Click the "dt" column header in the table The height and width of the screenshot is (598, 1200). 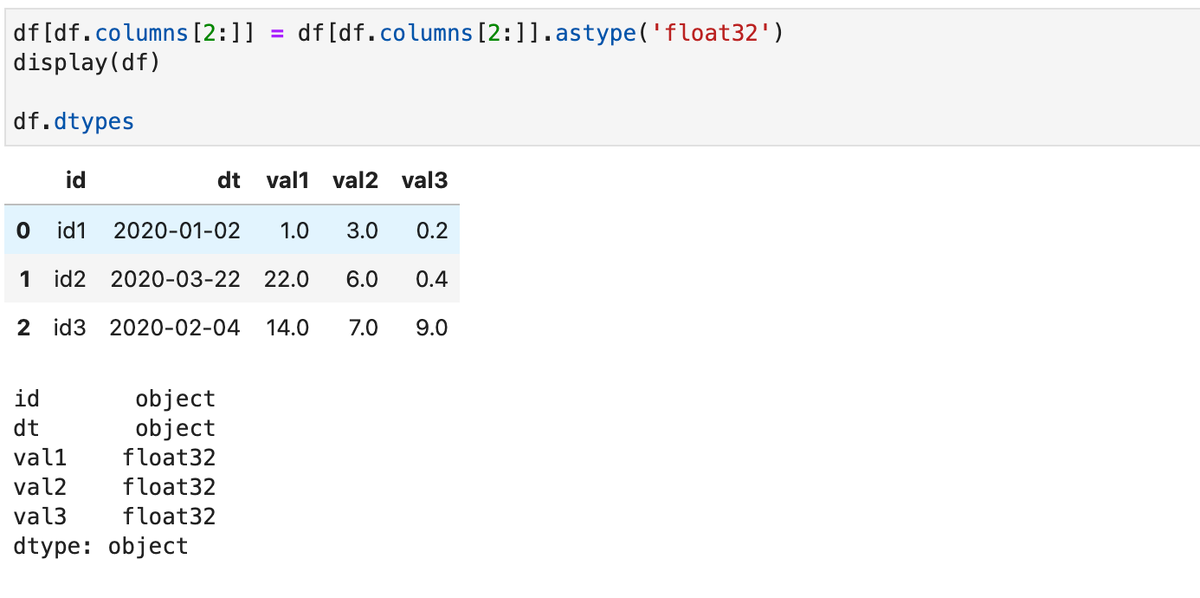pyautogui.click(x=228, y=181)
